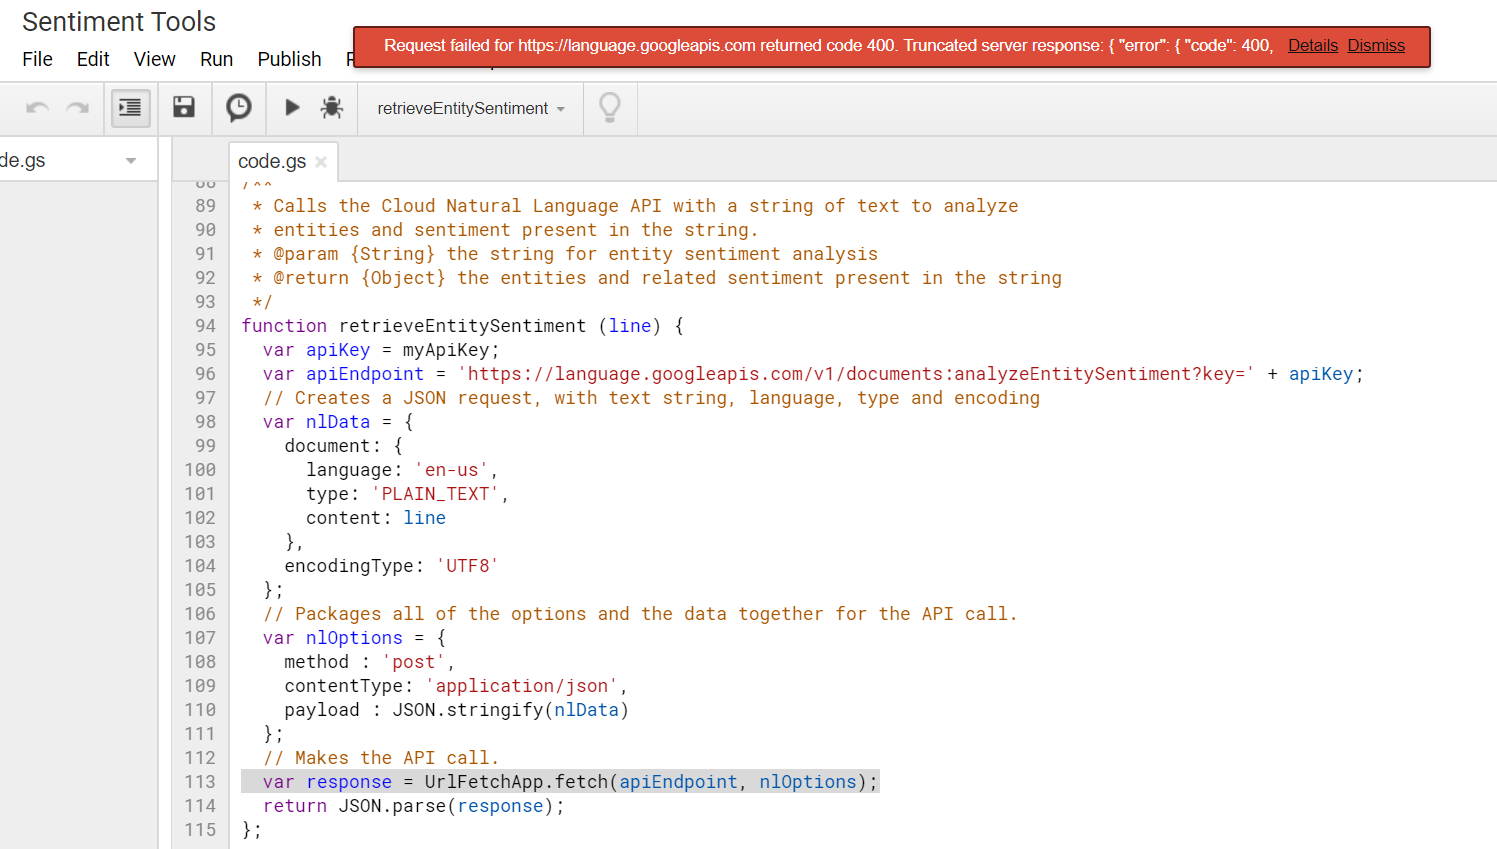Click Details link in error banner

point(1312,45)
